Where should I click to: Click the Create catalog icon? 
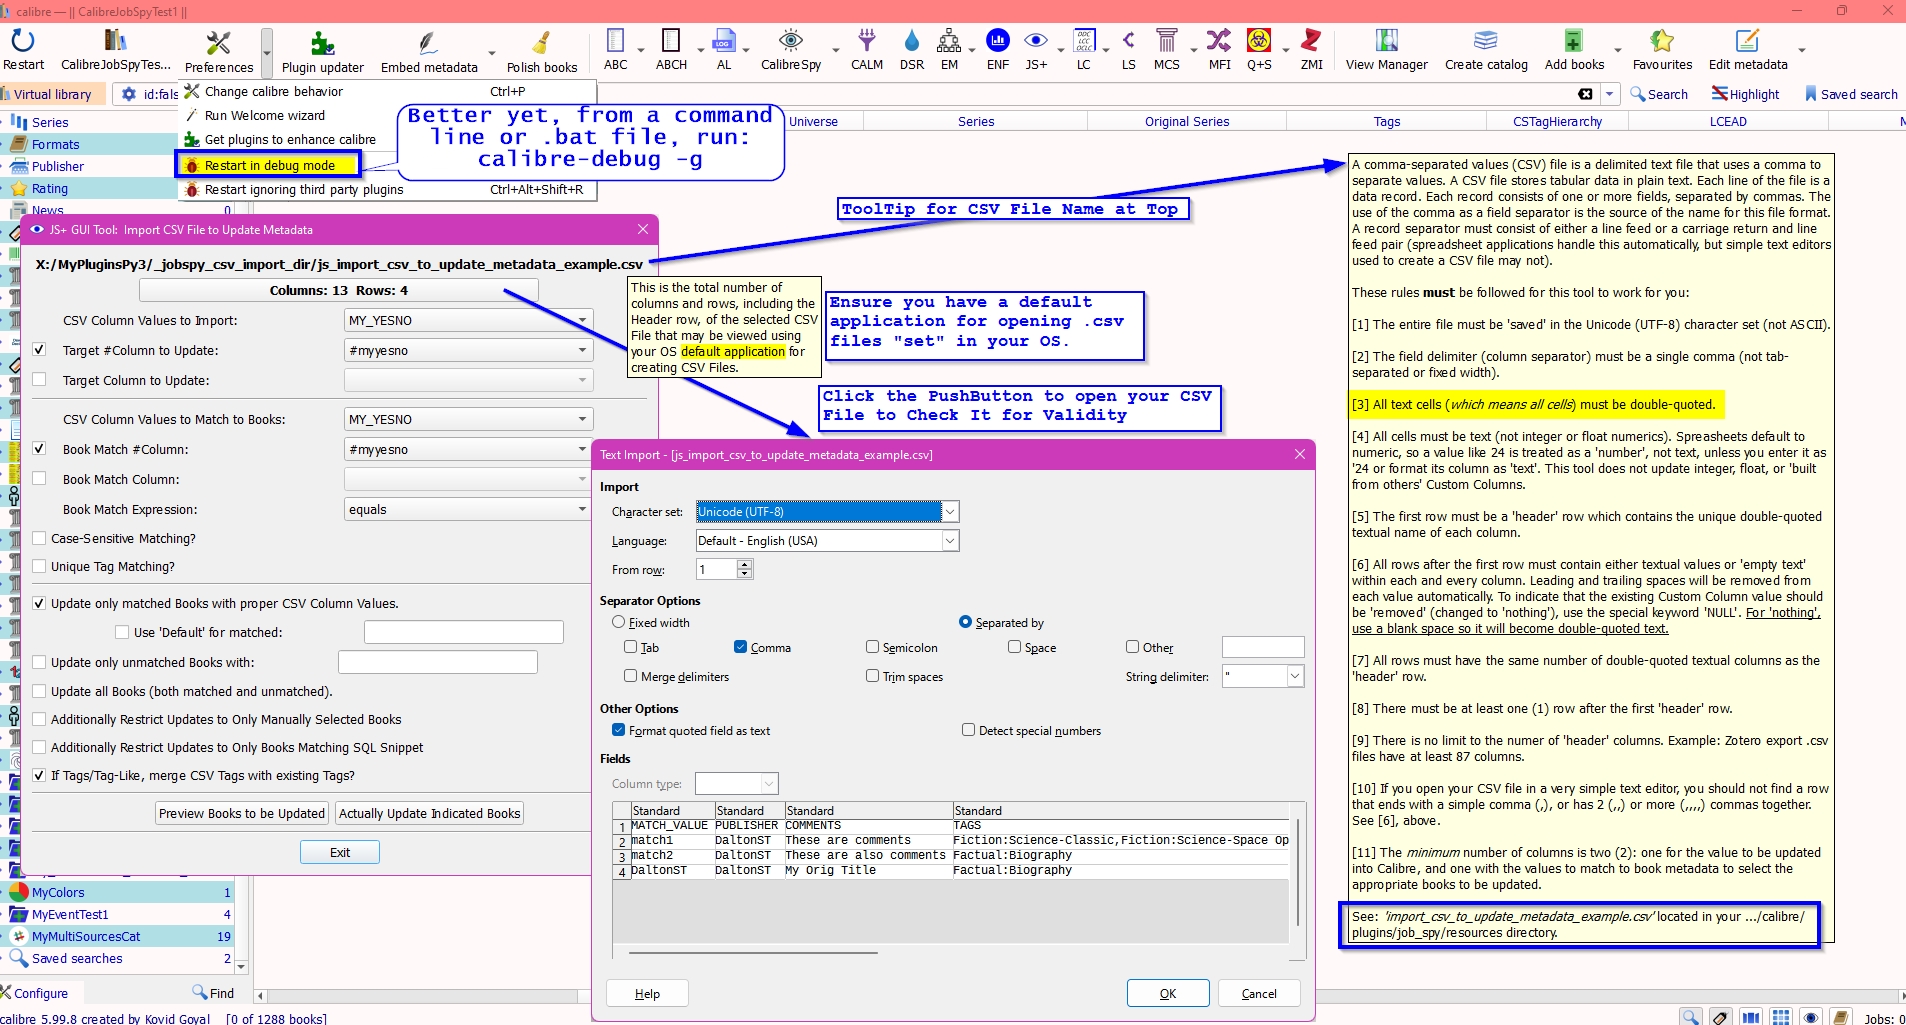coord(1486,41)
